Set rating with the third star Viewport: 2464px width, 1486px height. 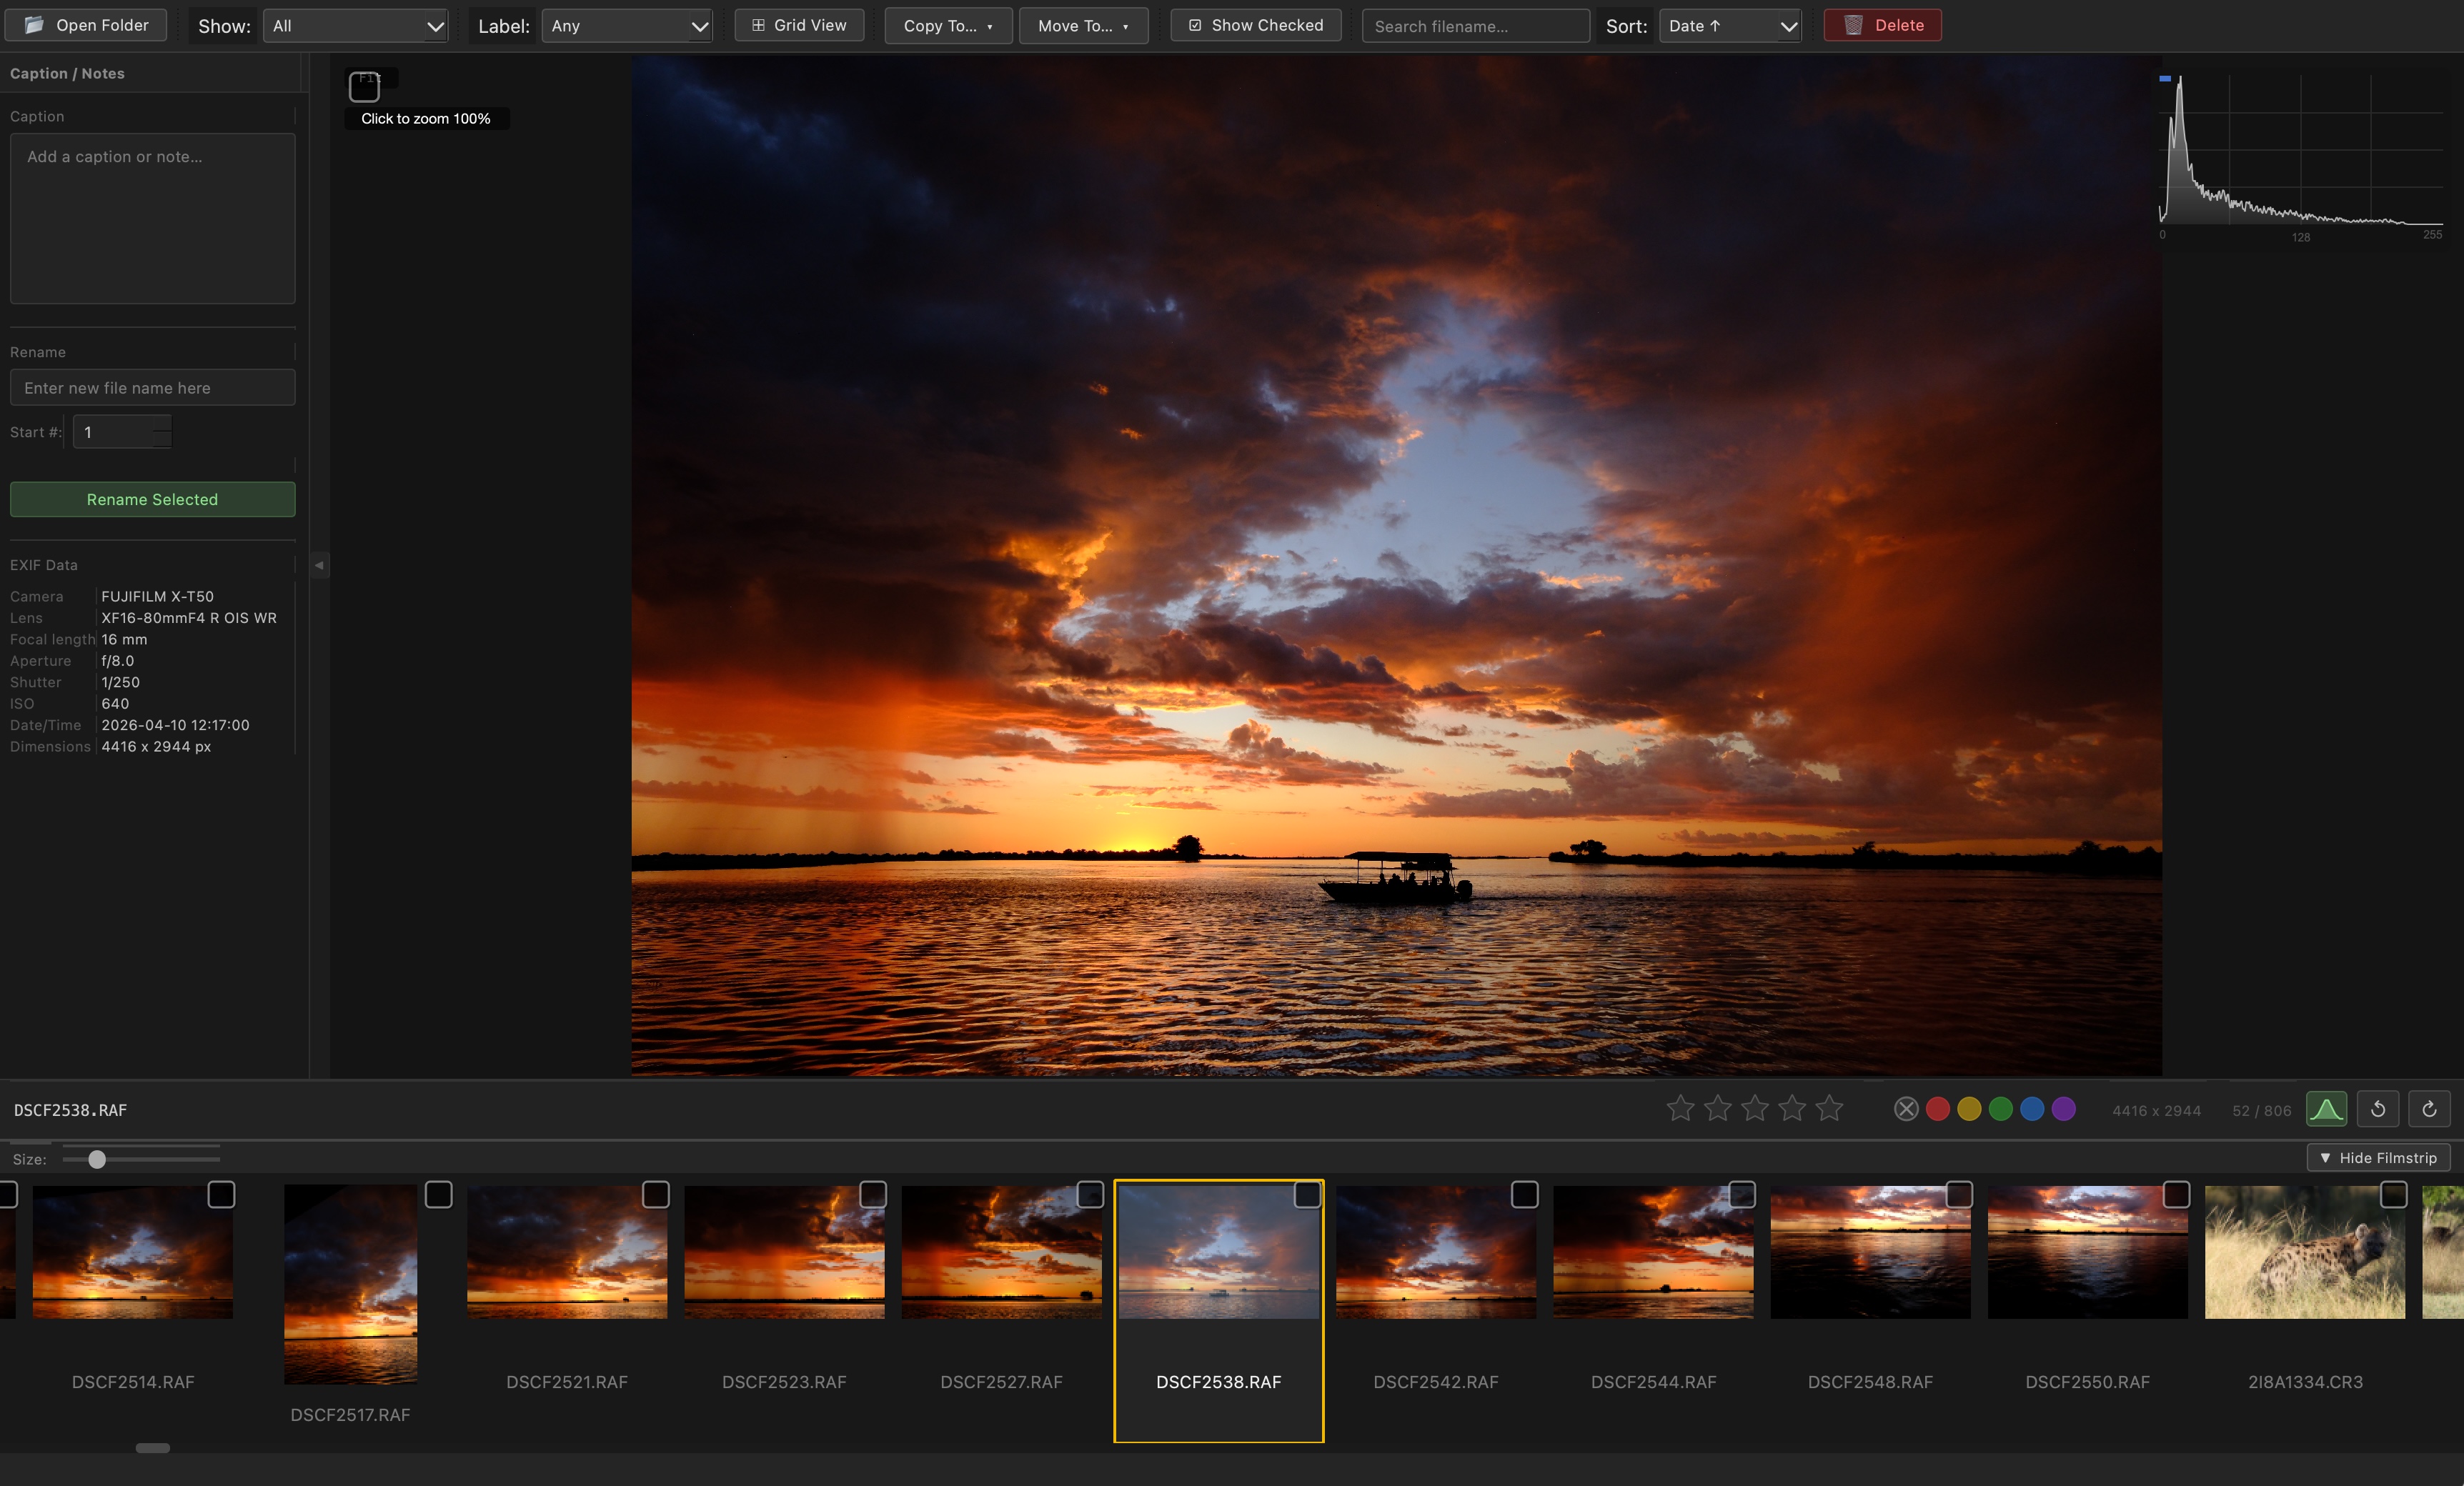pos(1755,1108)
